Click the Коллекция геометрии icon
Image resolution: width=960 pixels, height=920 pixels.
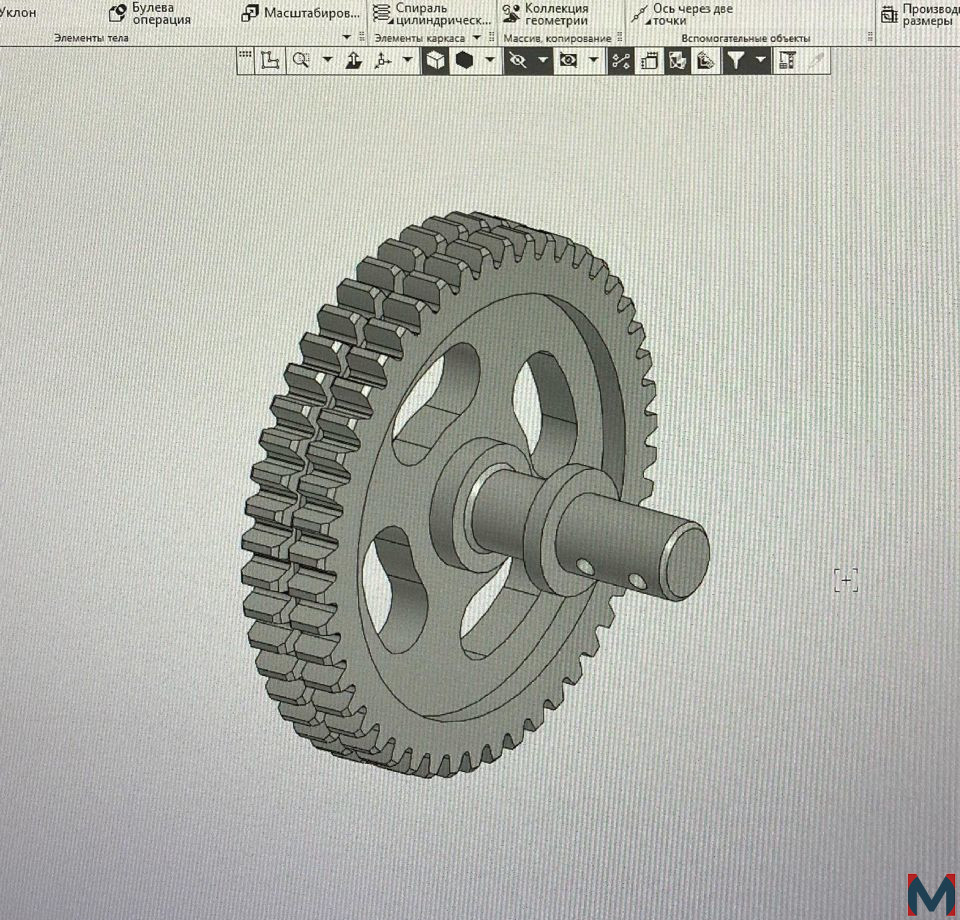click(511, 13)
